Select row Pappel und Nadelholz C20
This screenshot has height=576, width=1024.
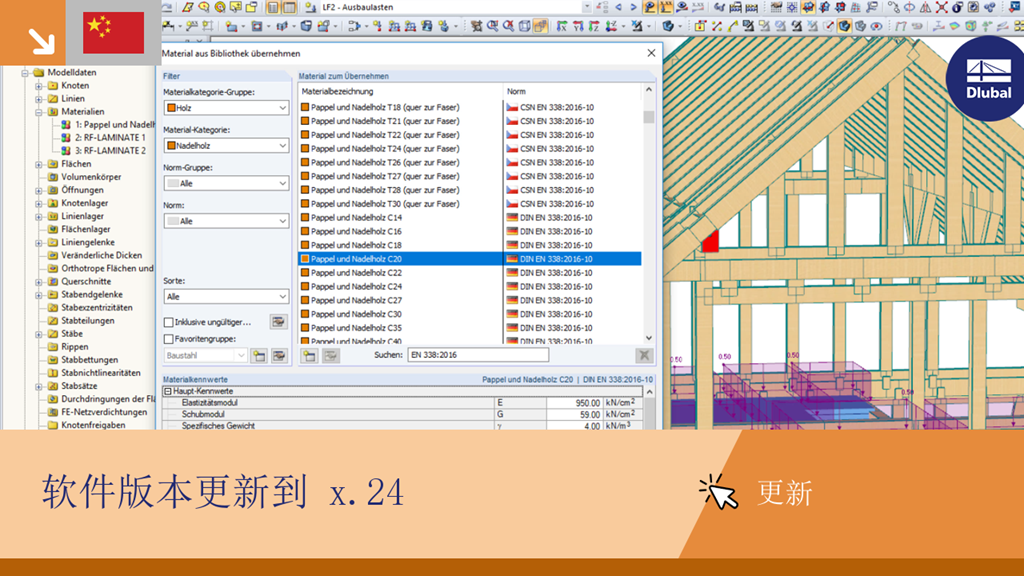click(x=470, y=259)
